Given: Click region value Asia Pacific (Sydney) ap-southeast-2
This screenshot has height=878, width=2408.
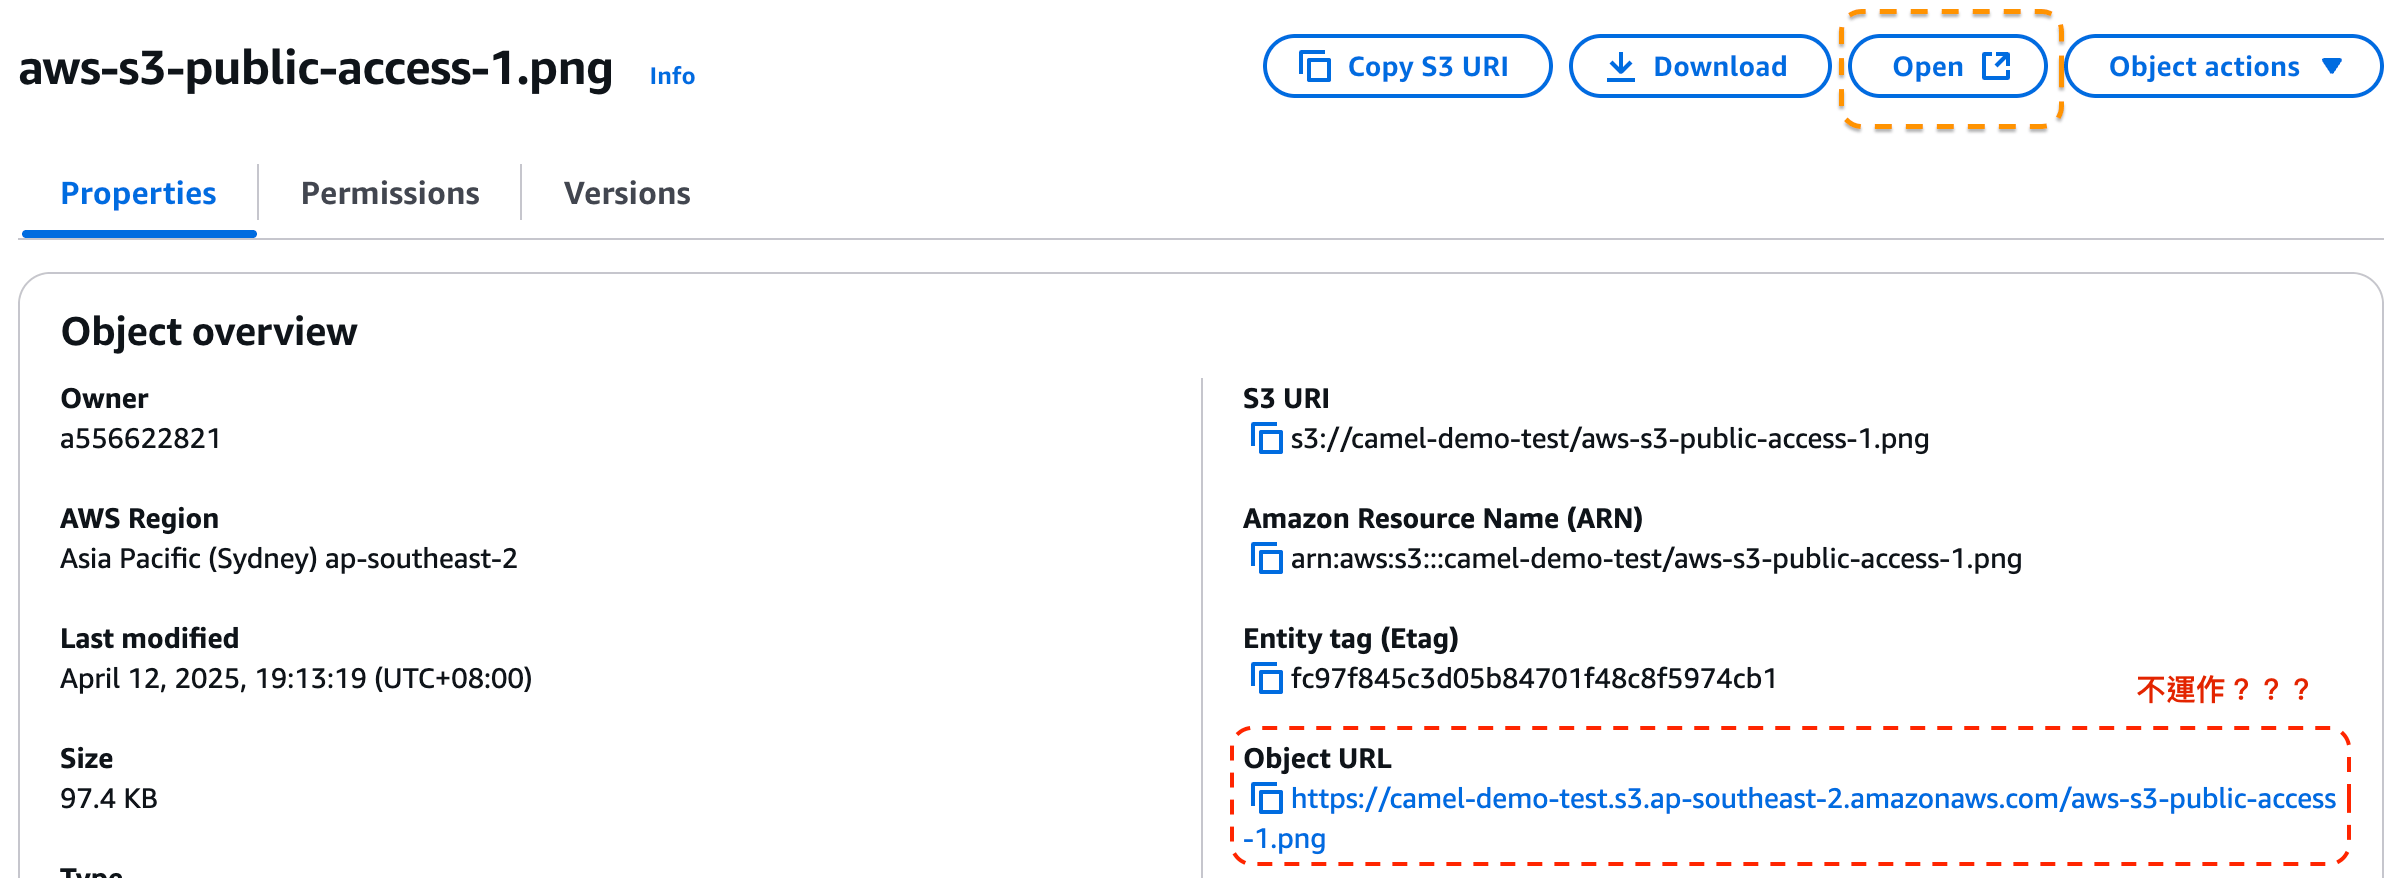Looking at the screenshot, I should pyautogui.click(x=289, y=558).
